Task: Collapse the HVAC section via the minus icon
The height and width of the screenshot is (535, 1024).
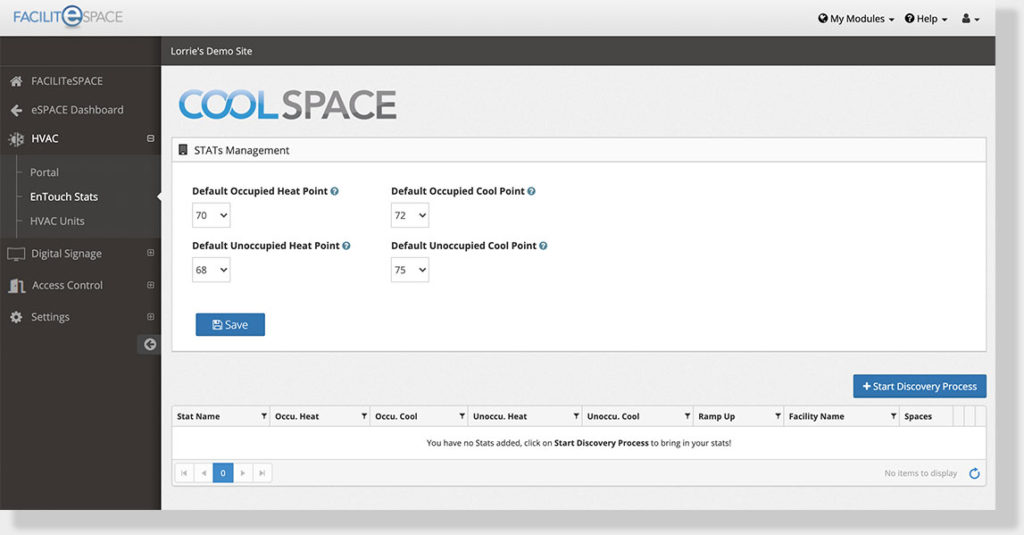Action: click(x=150, y=138)
